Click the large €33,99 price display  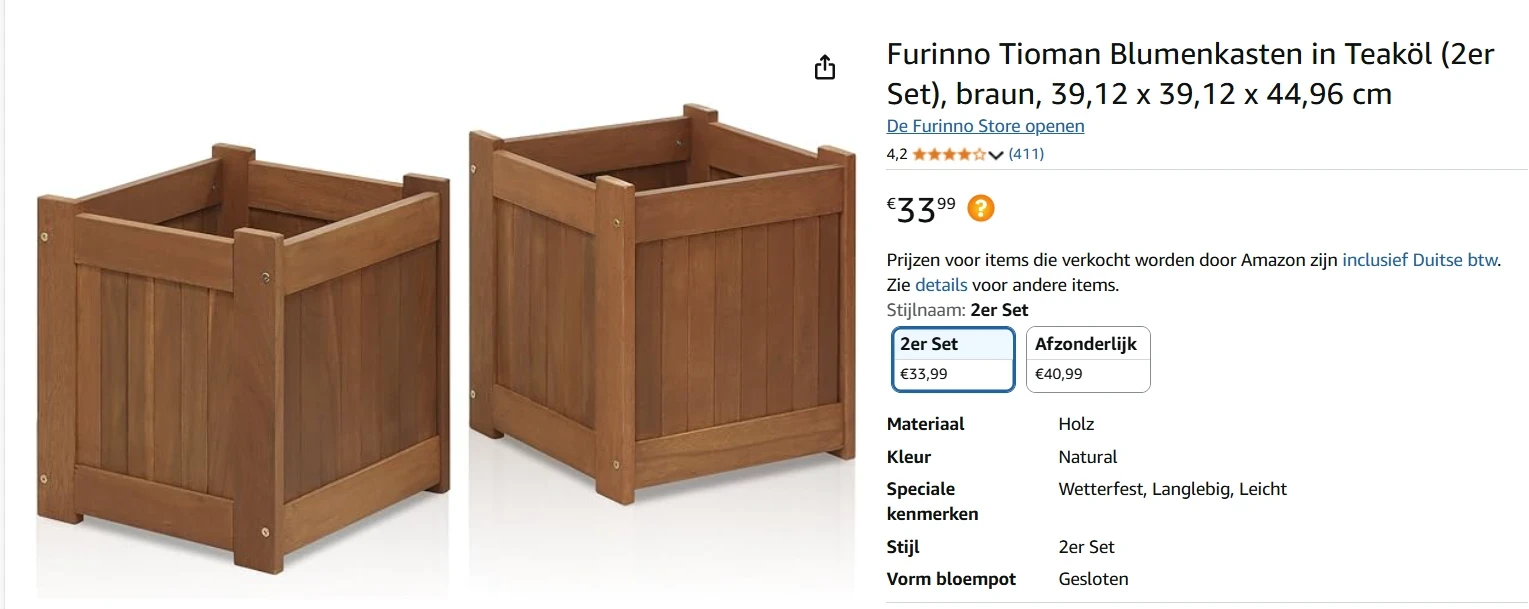[921, 209]
